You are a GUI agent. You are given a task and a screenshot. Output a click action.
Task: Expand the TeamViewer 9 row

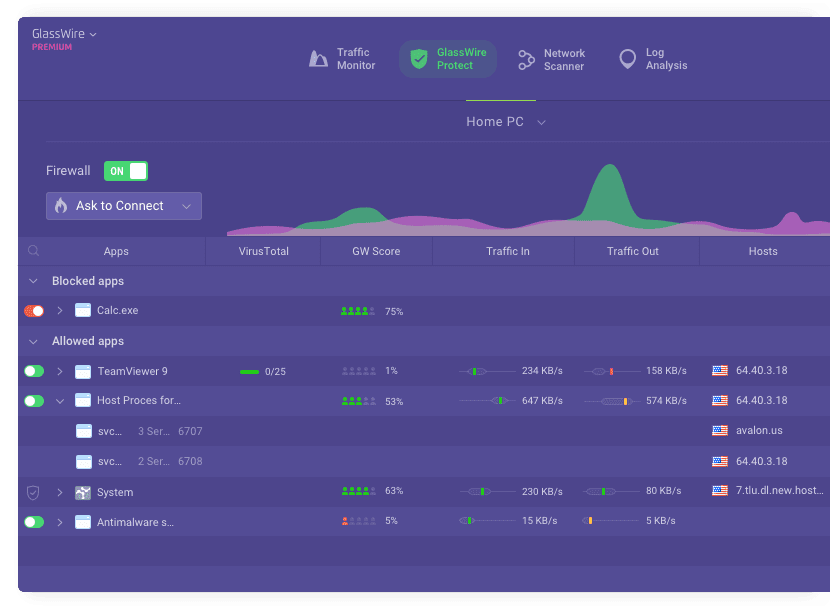coord(60,372)
